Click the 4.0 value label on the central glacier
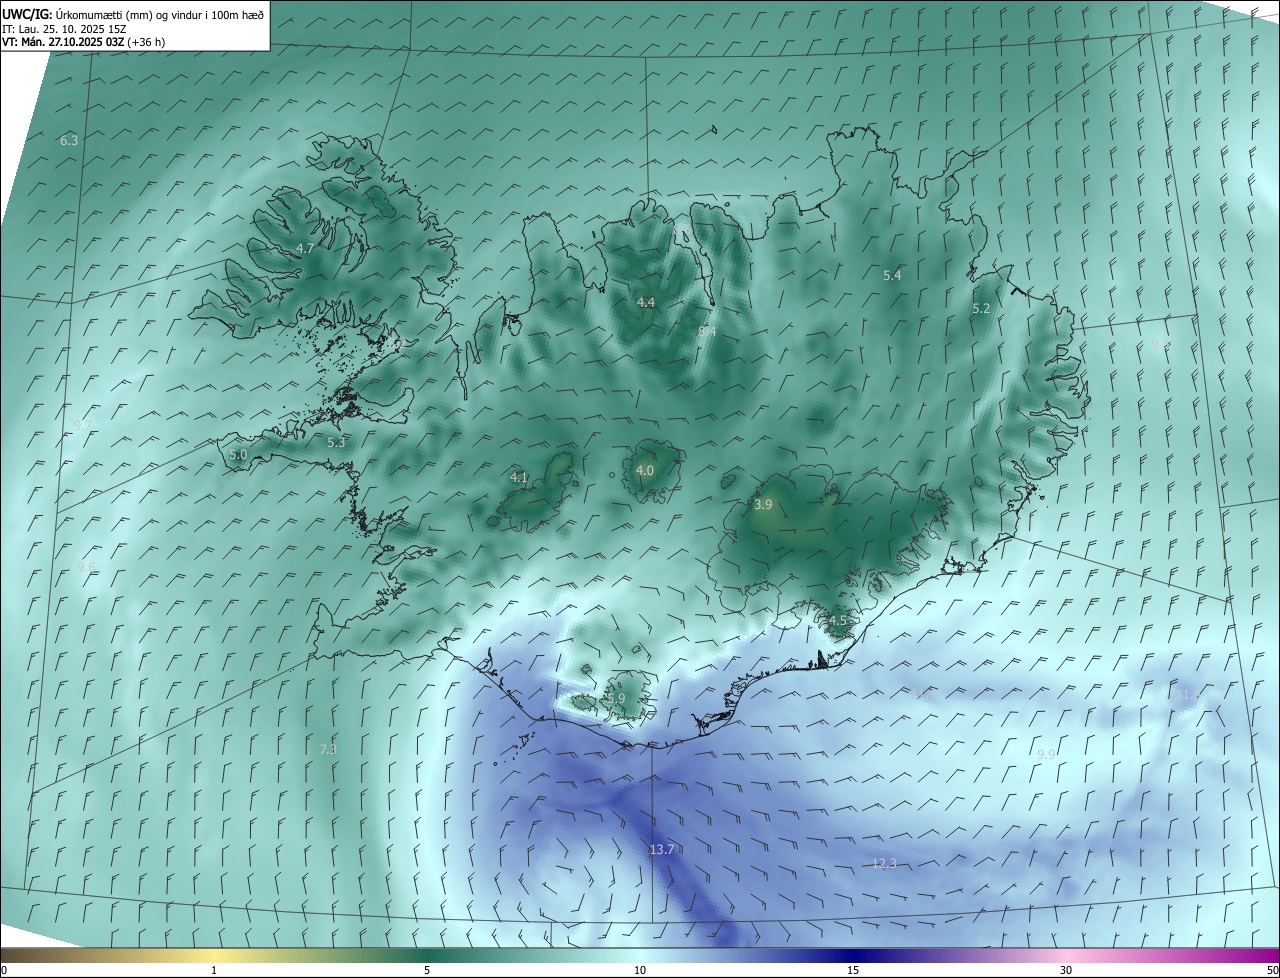The height and width of the screenshot is (978, 1280). coord(645,470)
